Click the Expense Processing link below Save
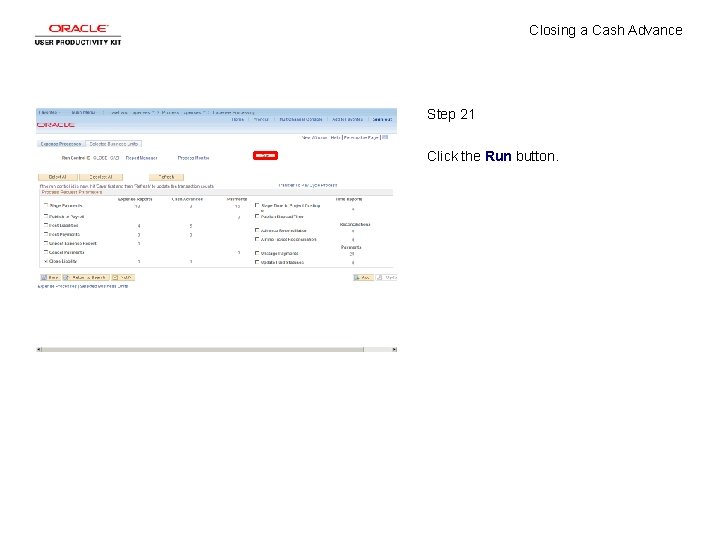Viewport: 720px width, 540px height. (x=57, y=286)
